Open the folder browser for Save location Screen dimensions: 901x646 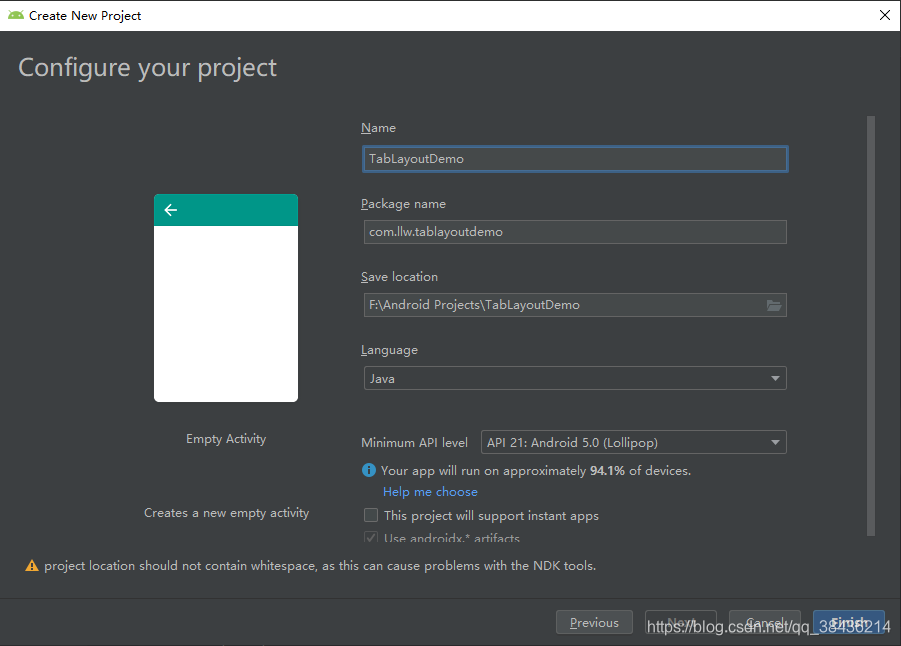(x=774, y=305)
